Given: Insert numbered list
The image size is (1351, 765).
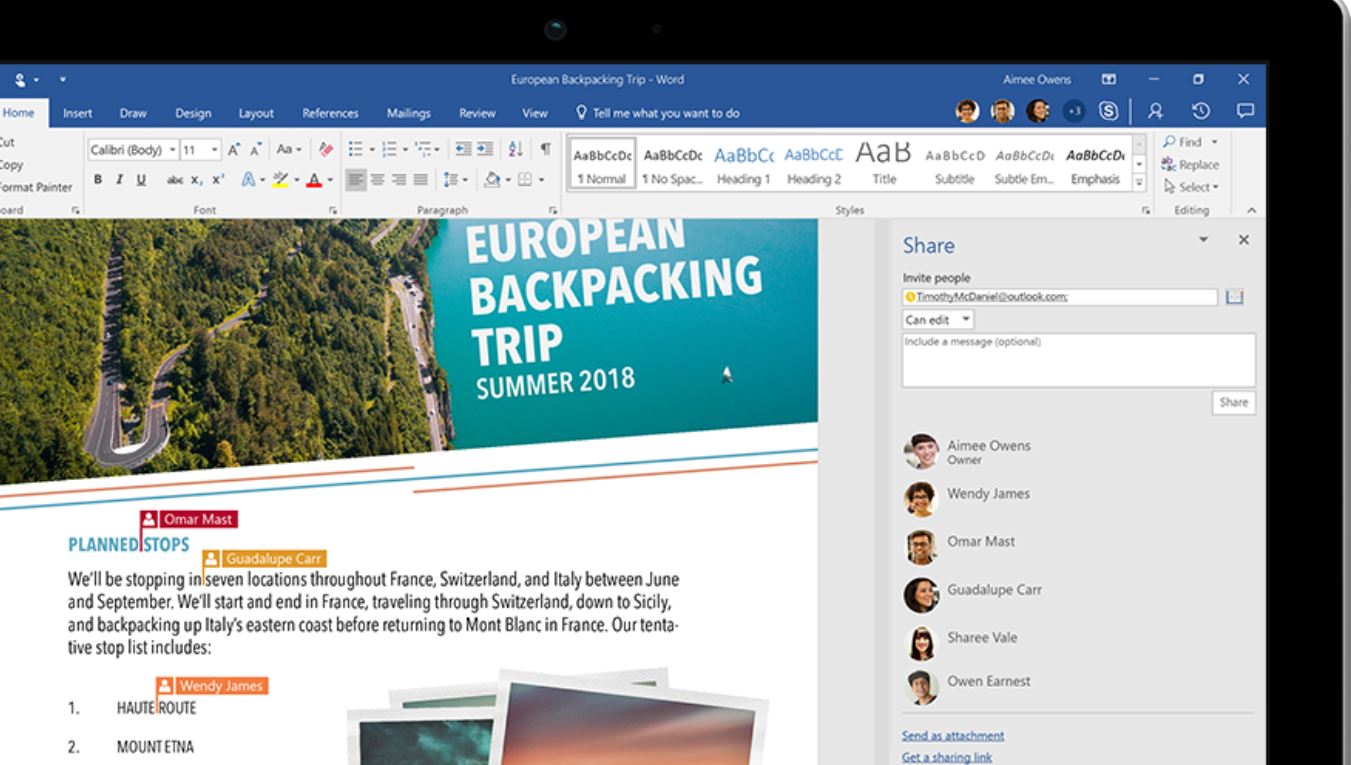Looking at the screenshot, I should pos(389,149).
